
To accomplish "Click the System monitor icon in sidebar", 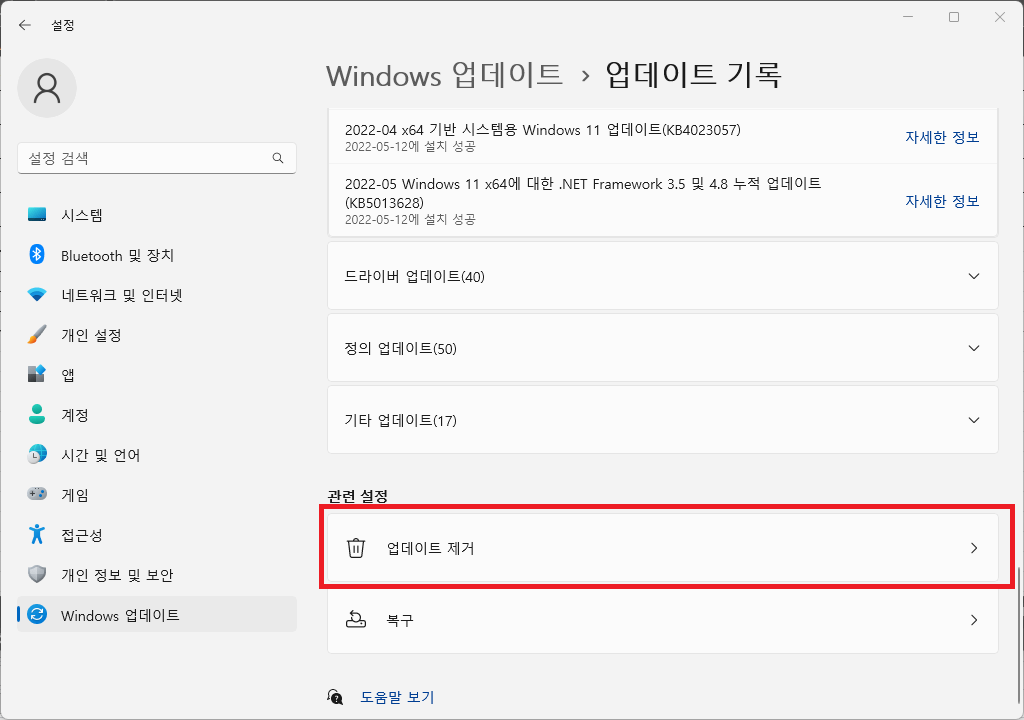I will pyautogui.click(x=37, y=215).
